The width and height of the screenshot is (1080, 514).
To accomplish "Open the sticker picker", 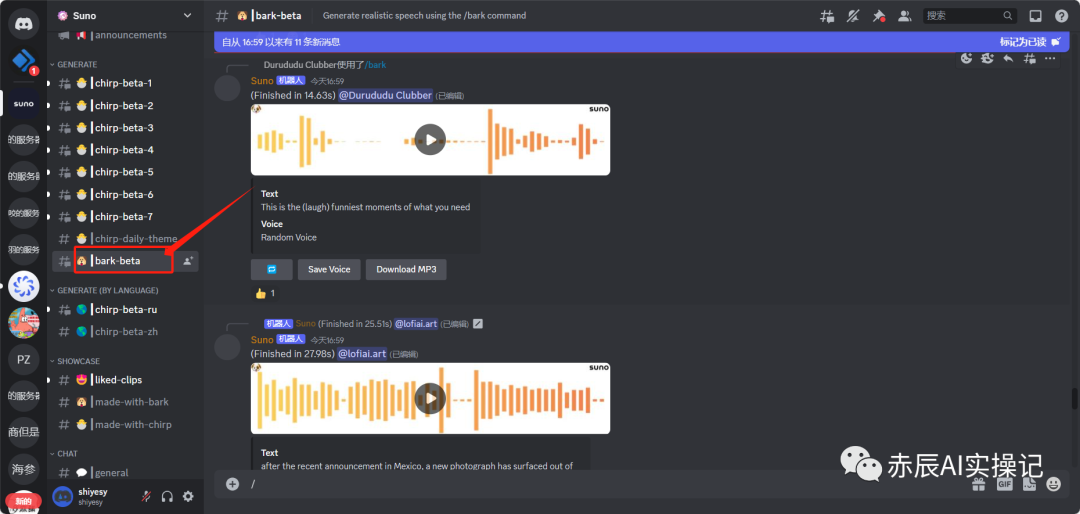I will tap(1029, 484).
